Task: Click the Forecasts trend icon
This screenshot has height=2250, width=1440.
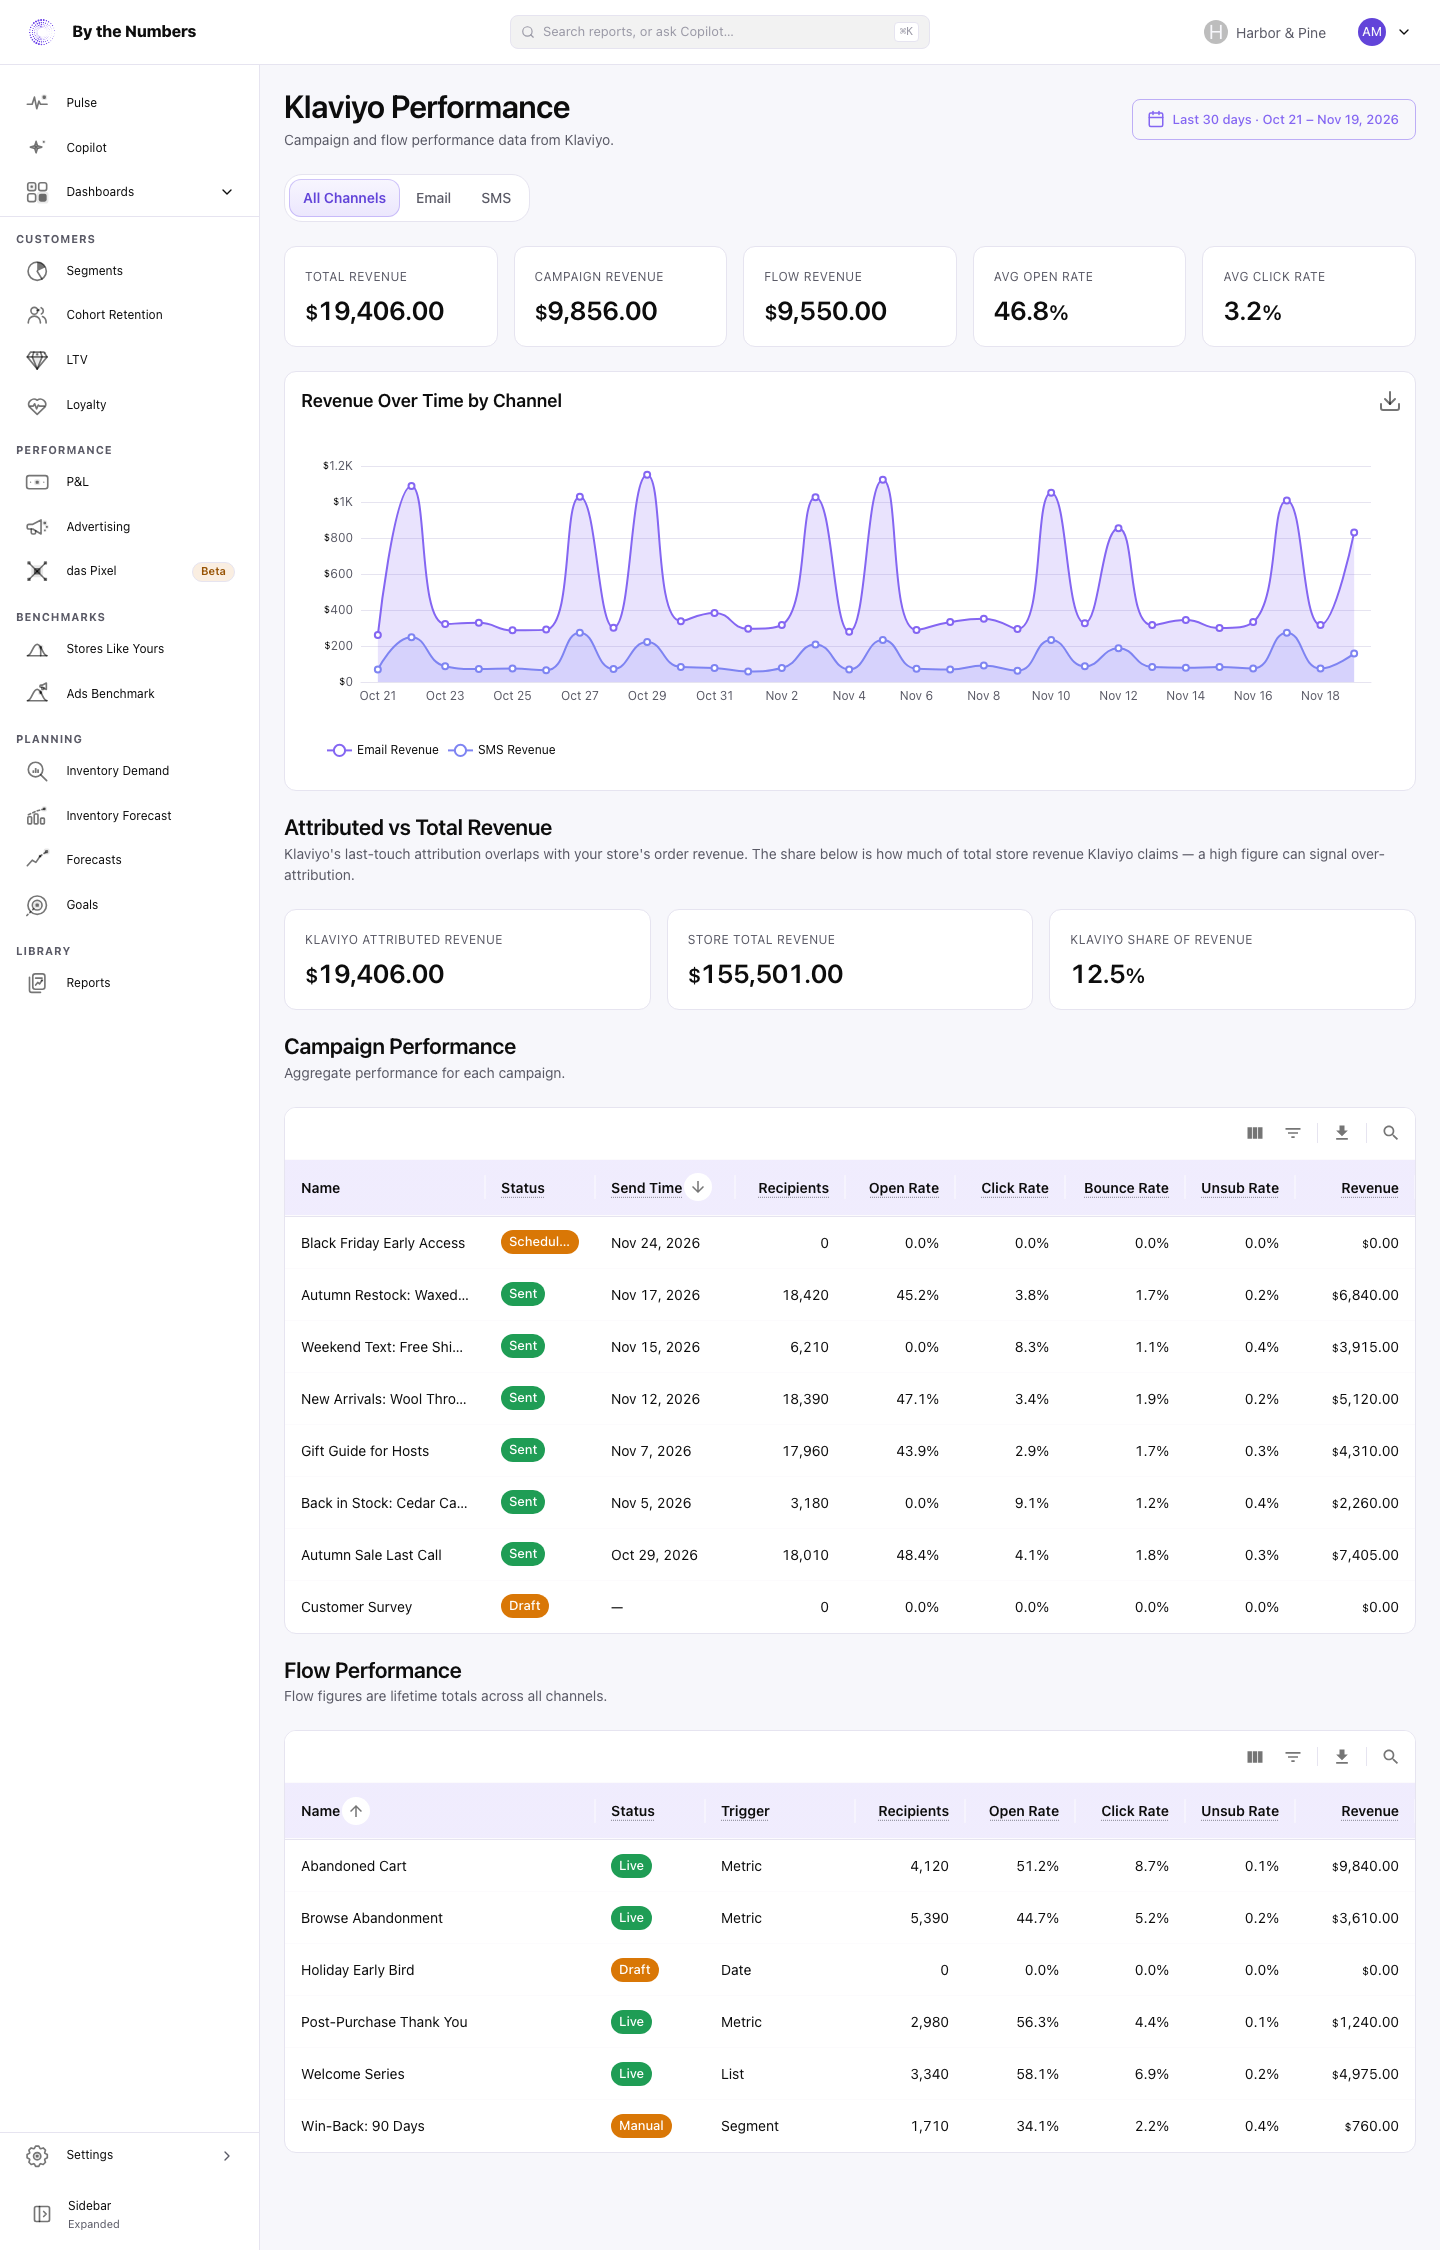Action: (x=37, y=860)
